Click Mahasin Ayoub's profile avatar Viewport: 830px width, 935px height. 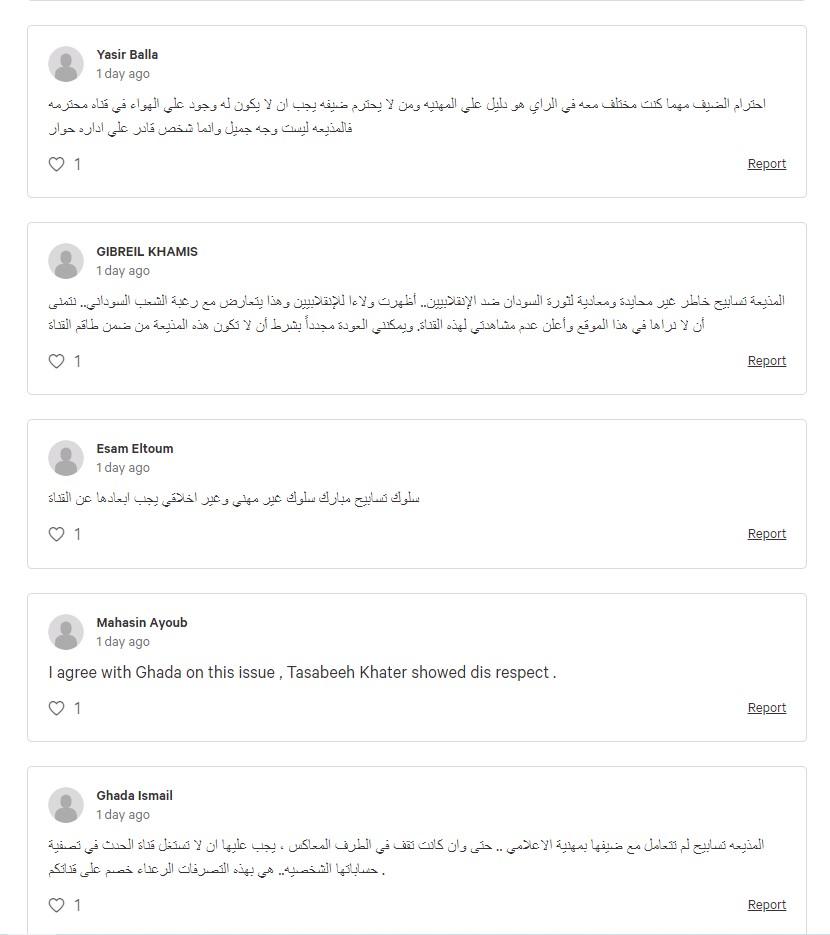point(66,632)
